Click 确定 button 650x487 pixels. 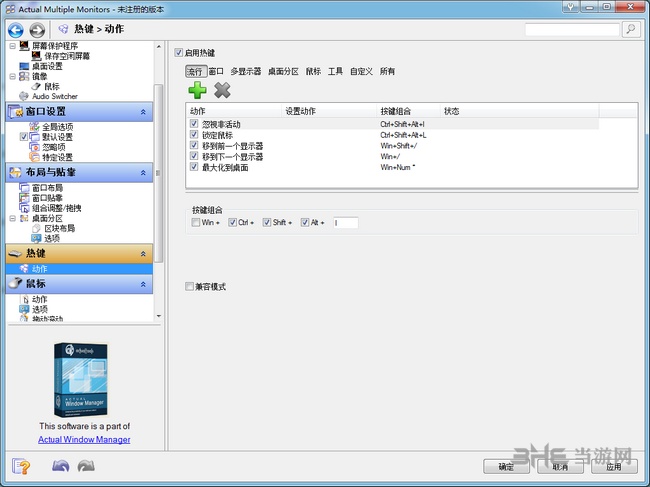click(506, 467)
